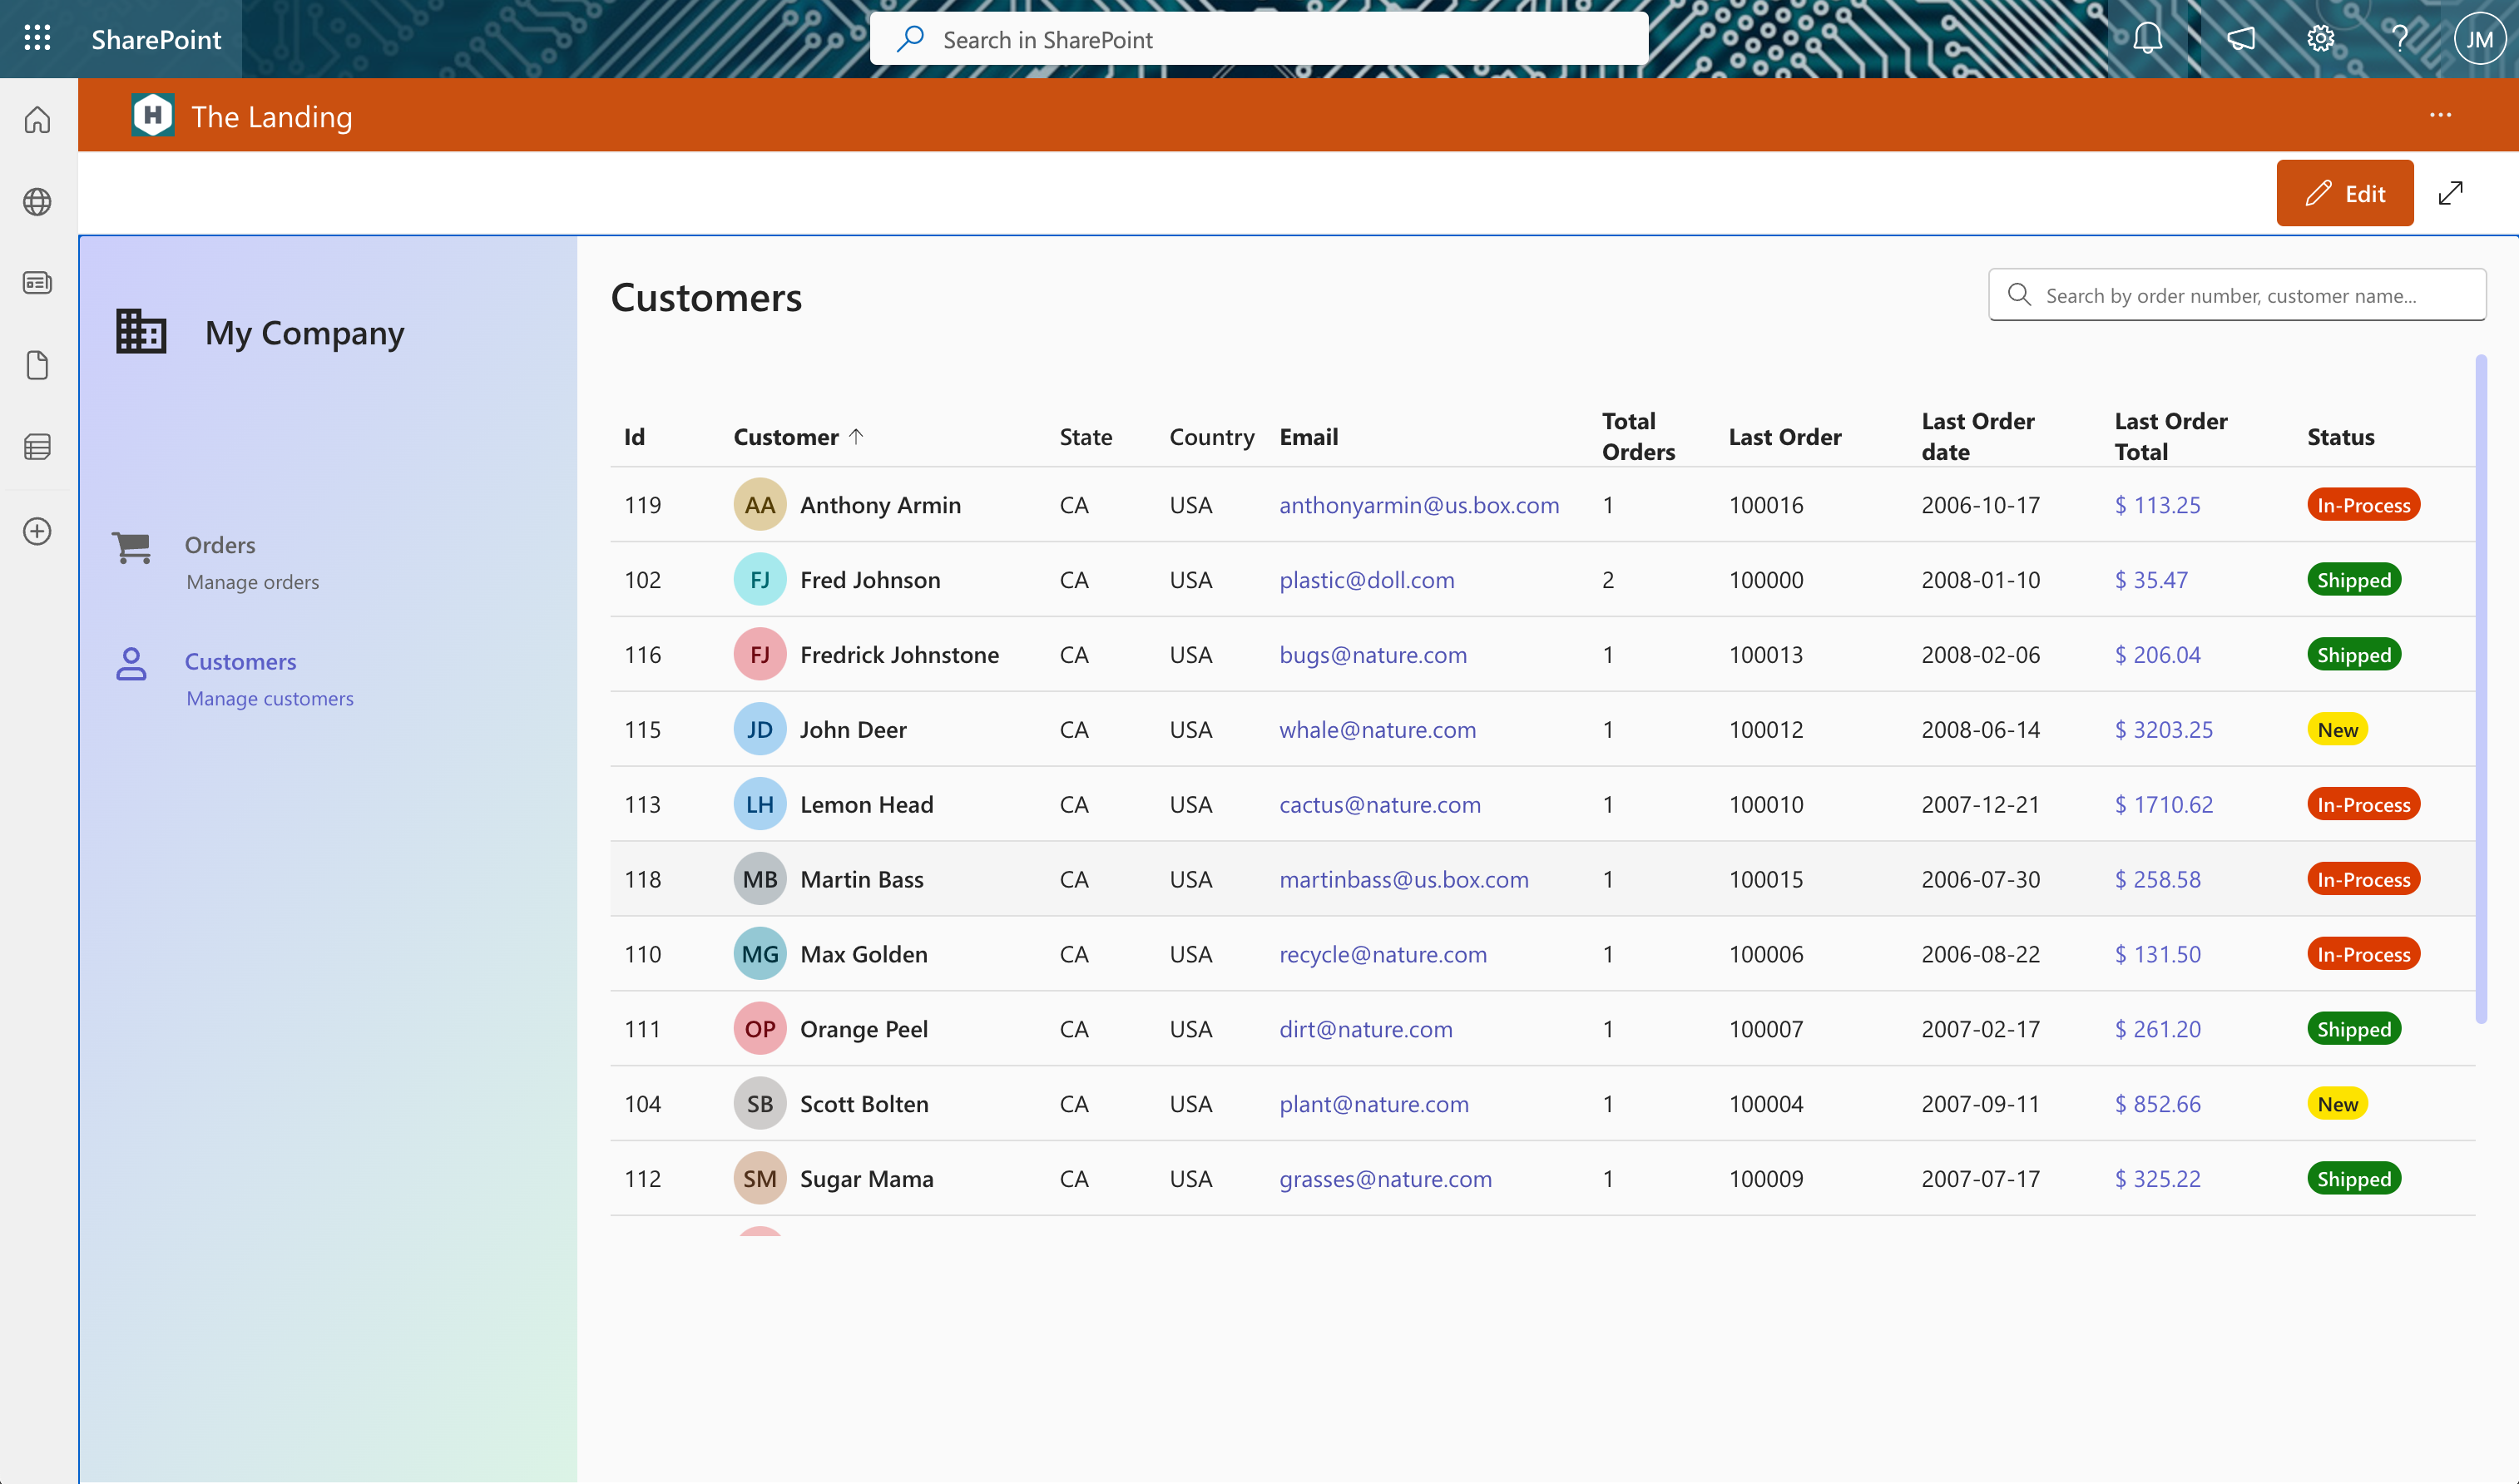Click last order date 2007-02-17
Image resolution: width=2519 pixels, height=1484 pixels.
(1980, 1029)
